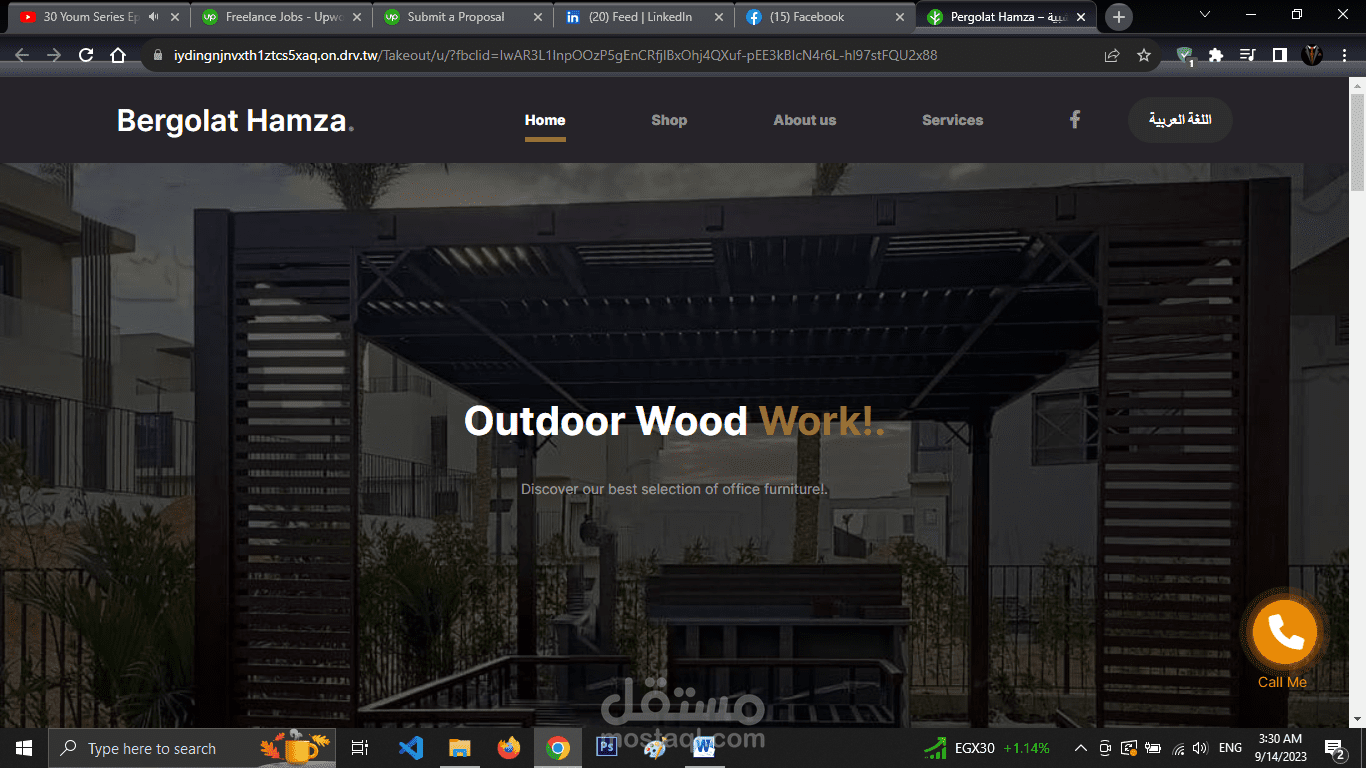Switch to the LinkedIn Feed tab

pyautogui.click(x=645, y=17)
